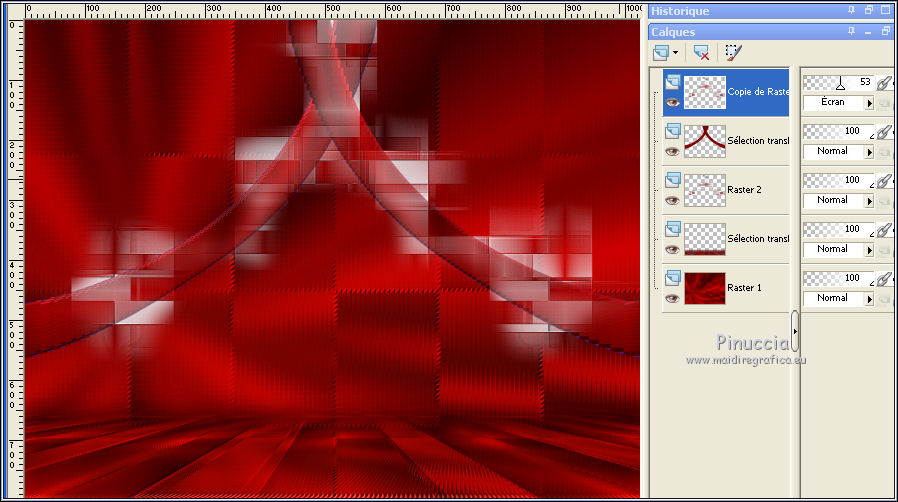898x502 pixels.
Task: Hide the Sélection layer above Raster 1 via eye
Action: 672,250
